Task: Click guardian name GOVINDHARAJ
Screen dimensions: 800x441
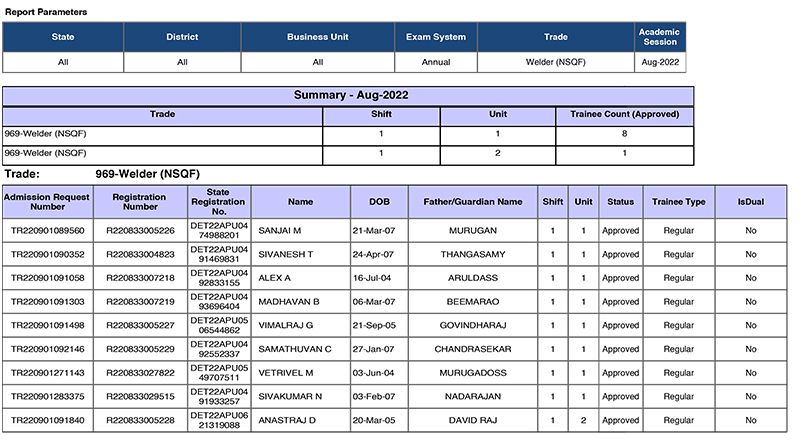Action: 473,326
